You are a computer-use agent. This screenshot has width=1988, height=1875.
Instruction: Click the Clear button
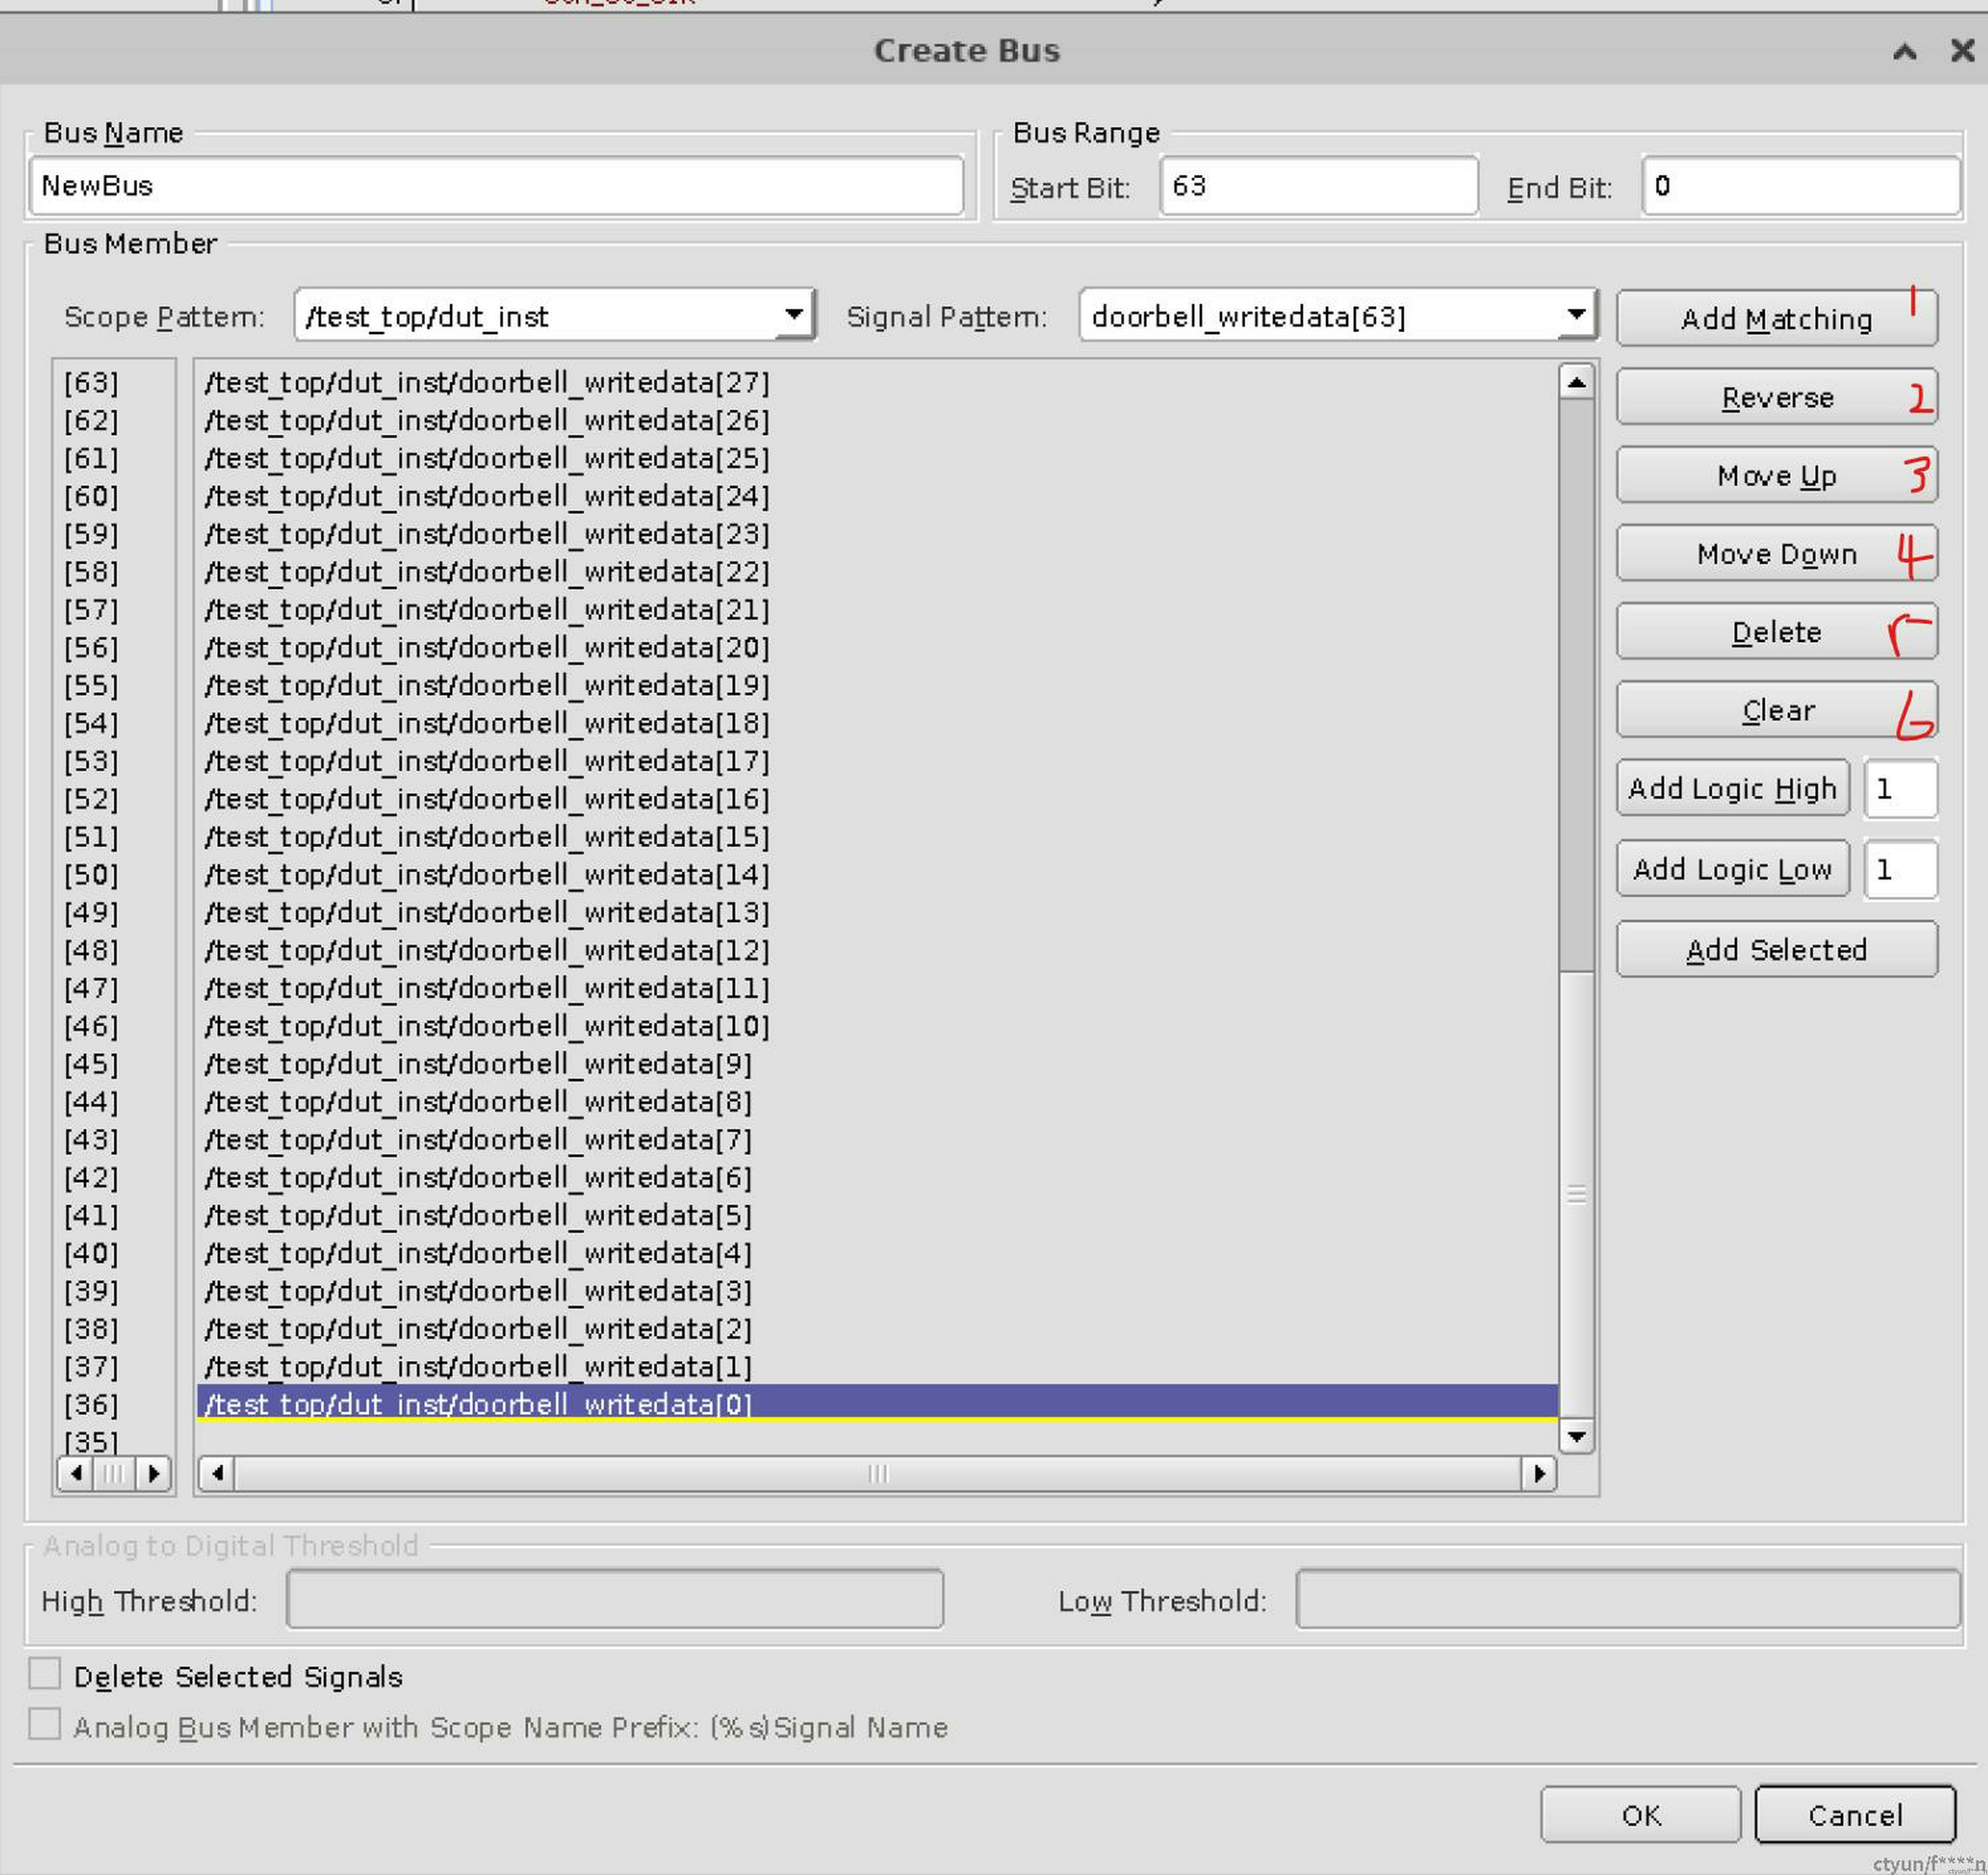tap(1776, 710)
